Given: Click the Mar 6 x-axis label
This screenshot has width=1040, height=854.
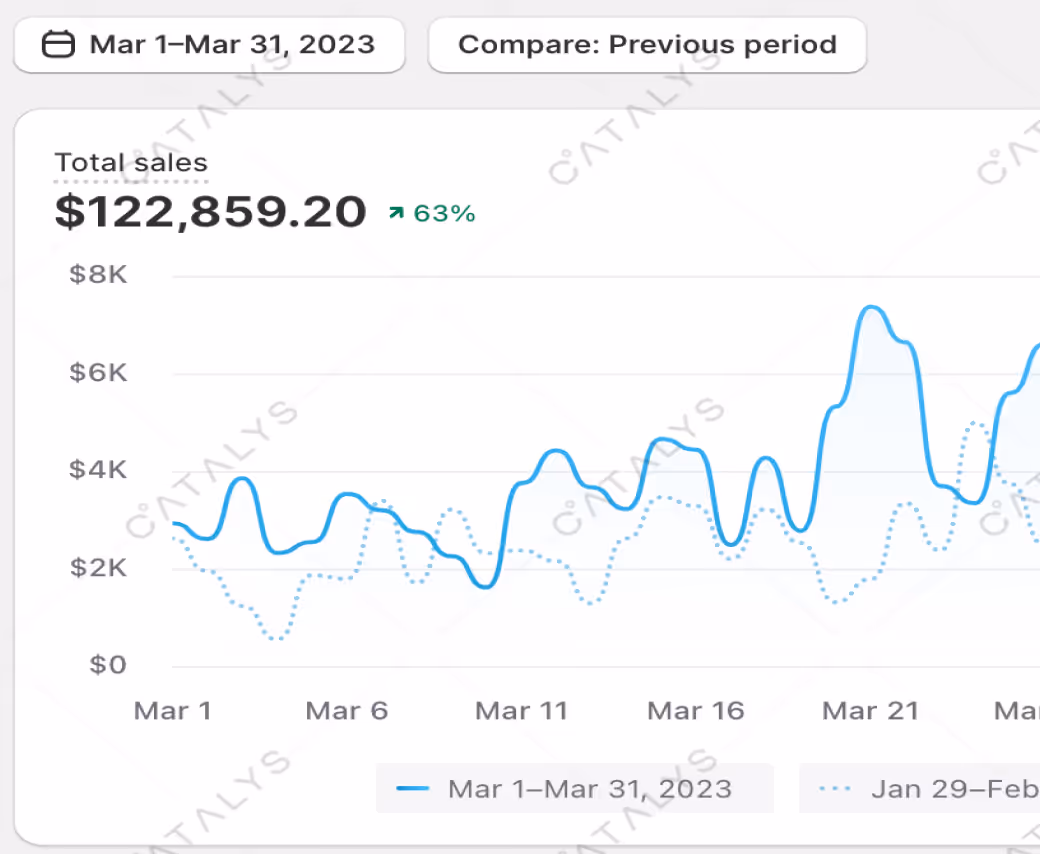Looking at the screenshot, I should click(347, 711).
